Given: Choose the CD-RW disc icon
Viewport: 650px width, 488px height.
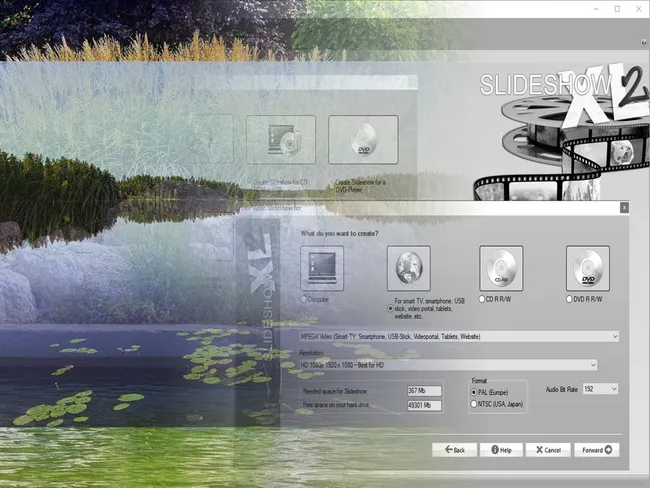Looking at the screenshot, I should (501, 268).
